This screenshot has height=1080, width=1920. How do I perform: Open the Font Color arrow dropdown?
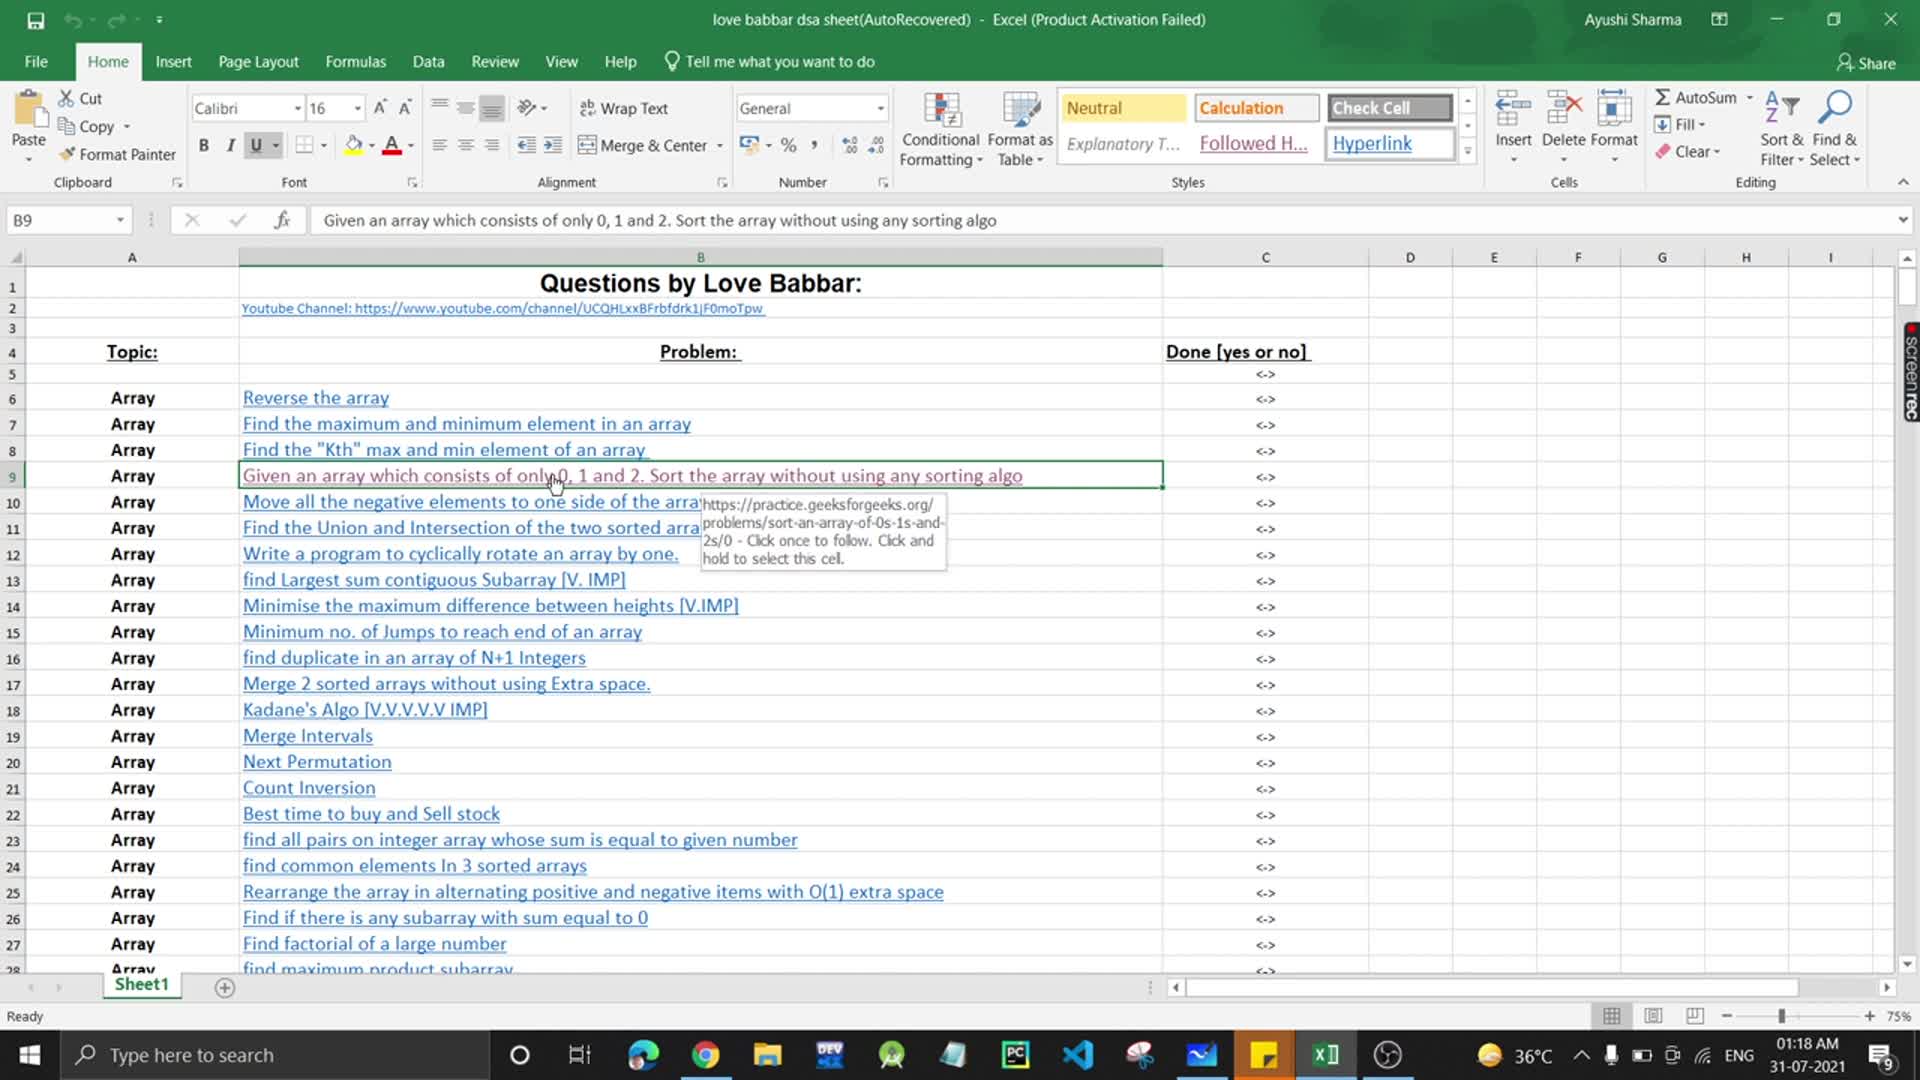tap(411, 145)
